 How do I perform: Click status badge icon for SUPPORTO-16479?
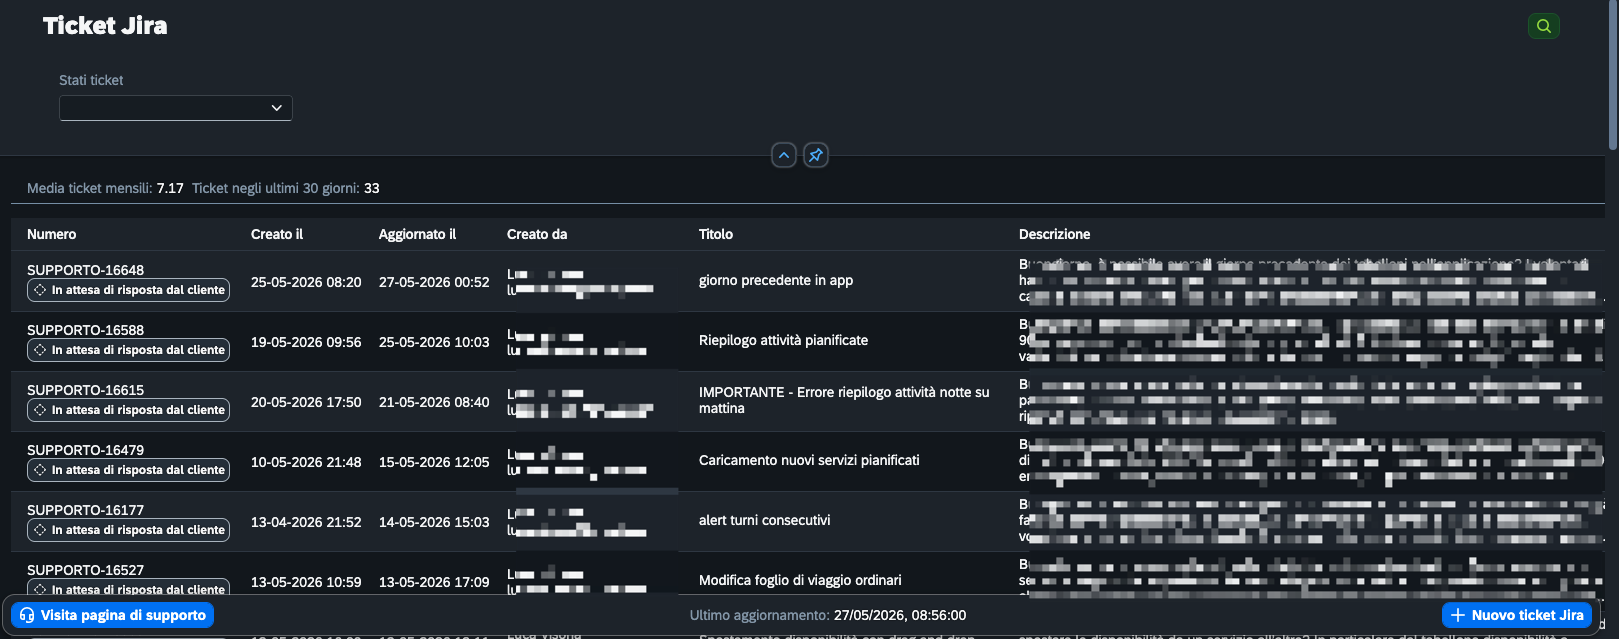(40, 470)
